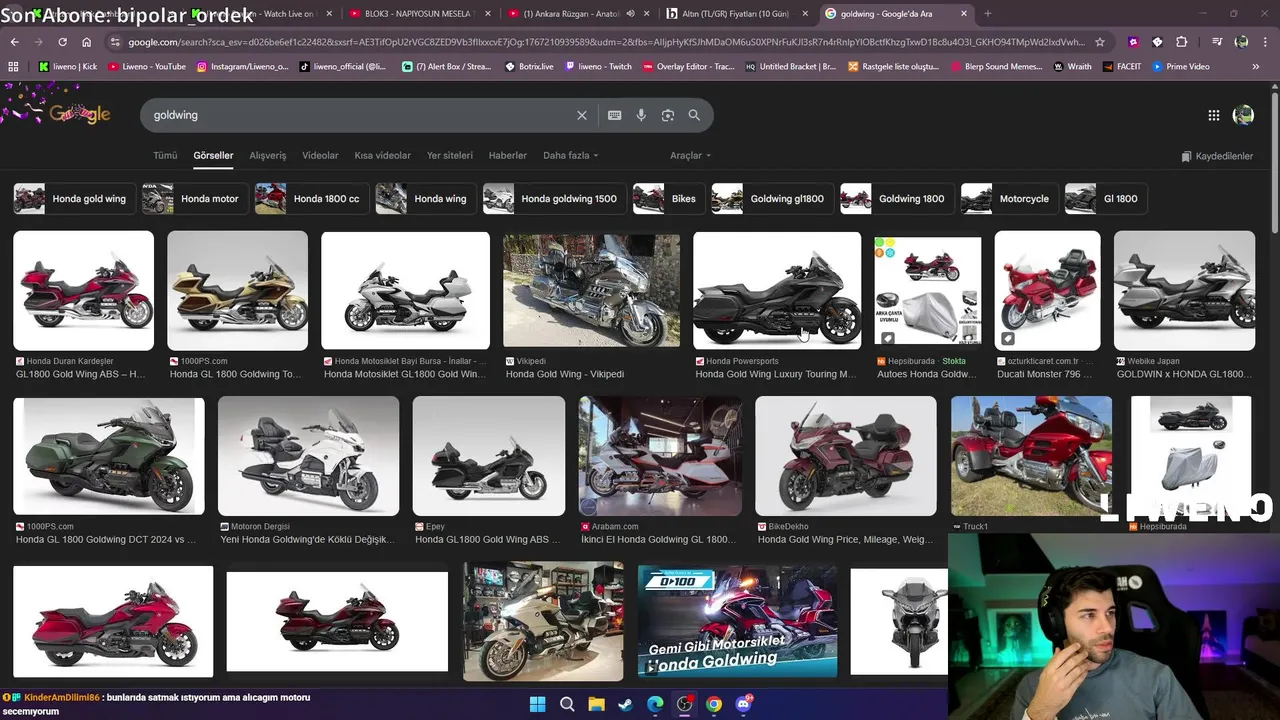This screenshot has height=720, width=1280.
Task: Open the Prime Video bookmark
Action: [1181, 66]
